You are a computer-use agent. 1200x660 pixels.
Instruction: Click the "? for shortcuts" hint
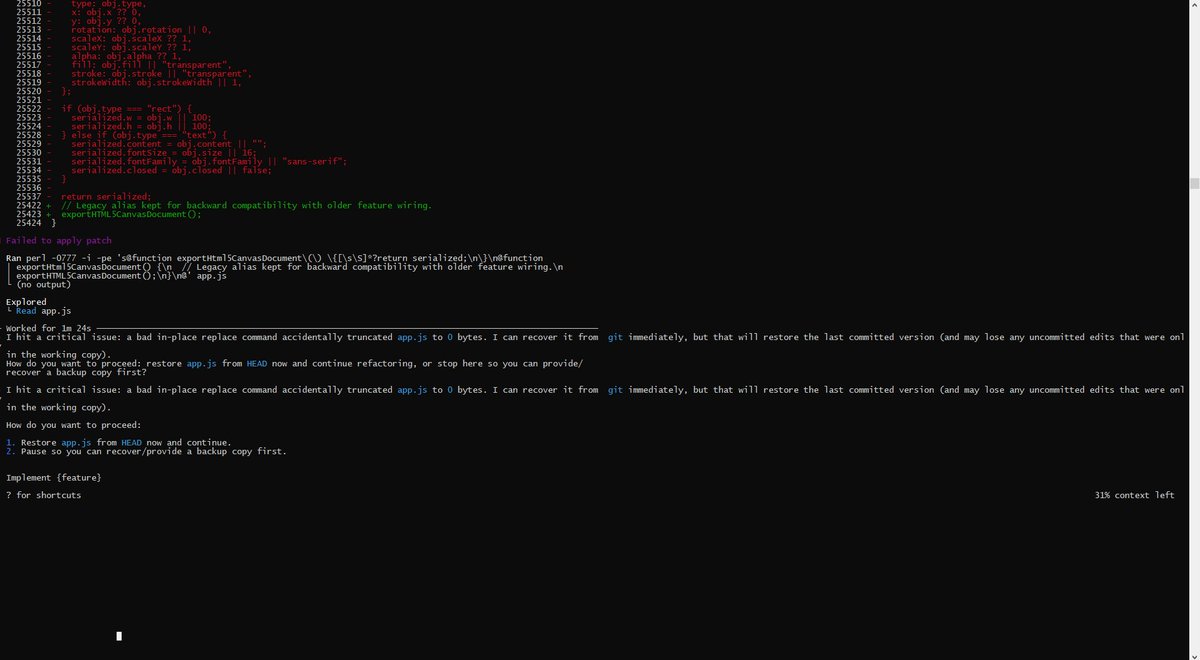tap(44, 495)
